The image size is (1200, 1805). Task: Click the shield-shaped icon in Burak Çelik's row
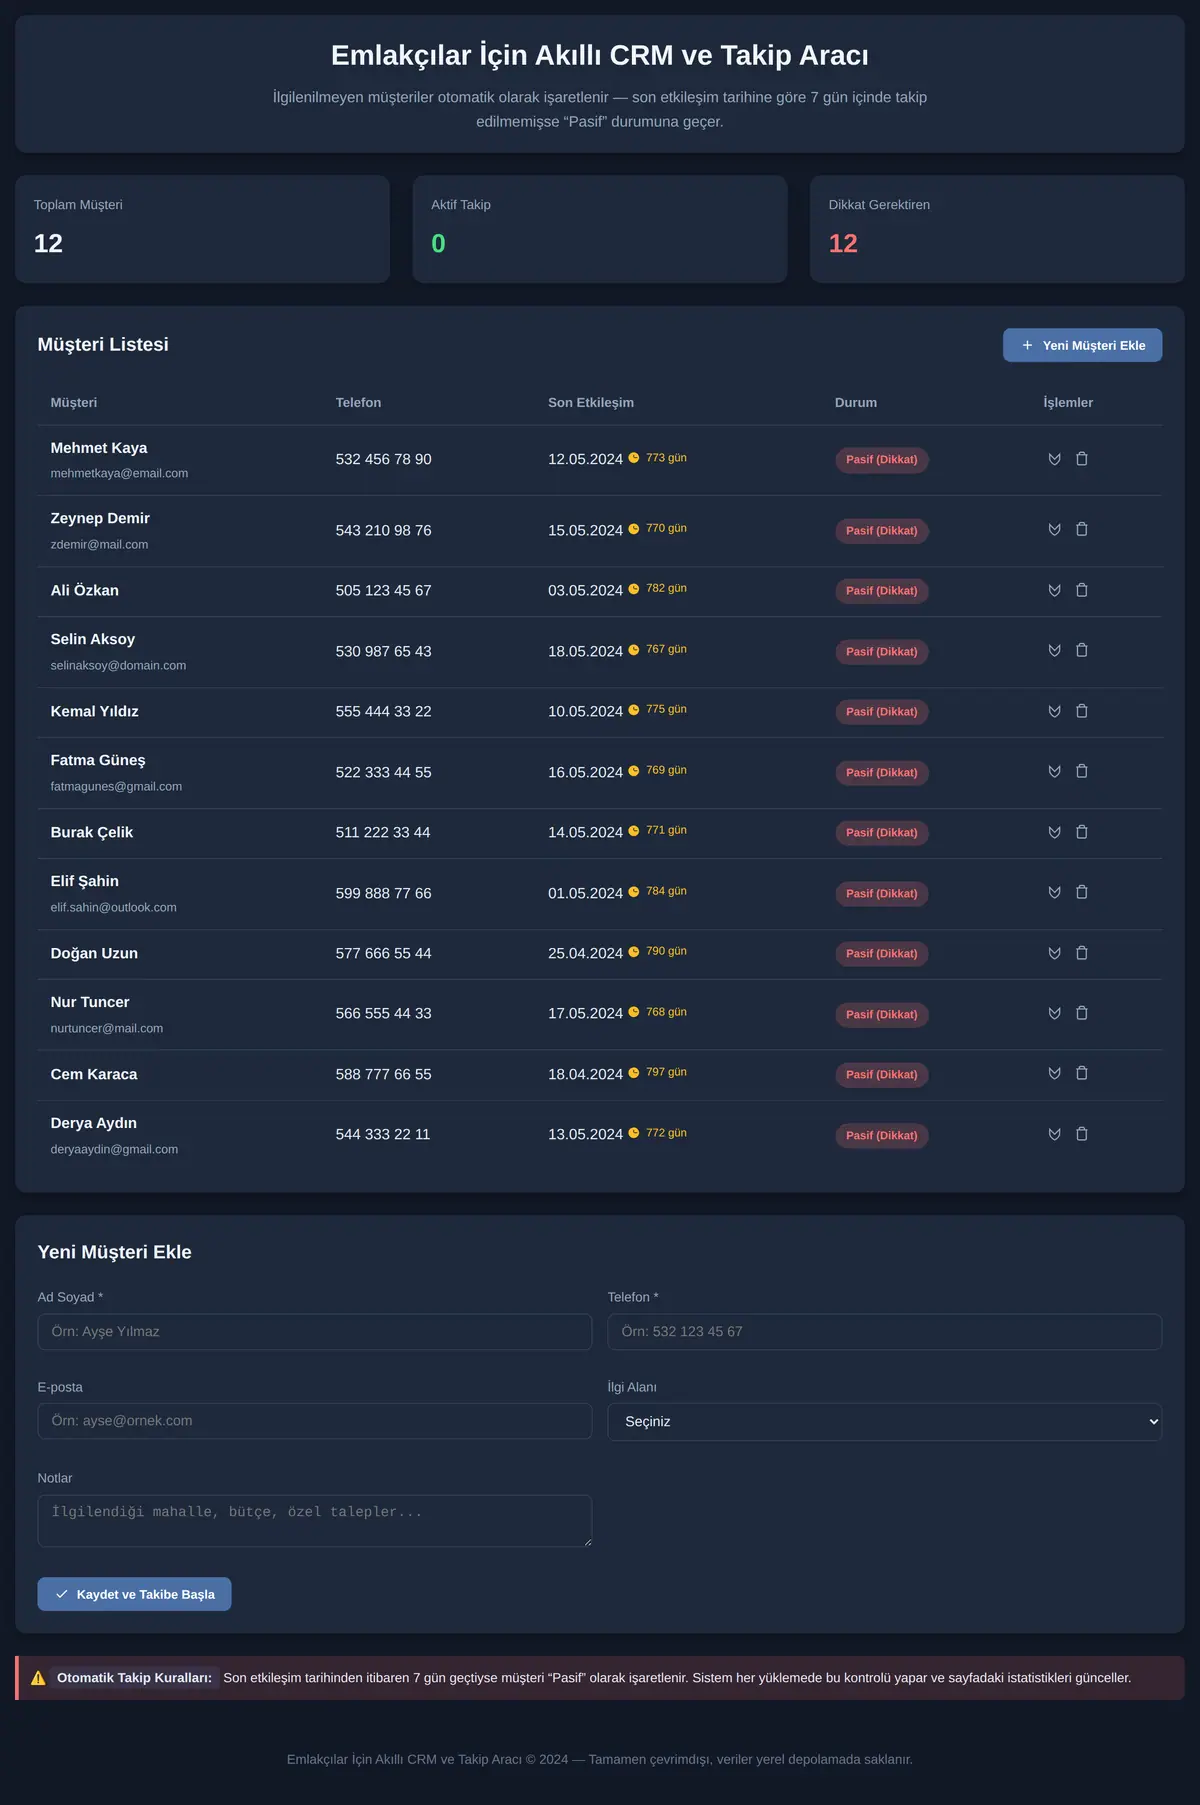[x=1054, y=832]
